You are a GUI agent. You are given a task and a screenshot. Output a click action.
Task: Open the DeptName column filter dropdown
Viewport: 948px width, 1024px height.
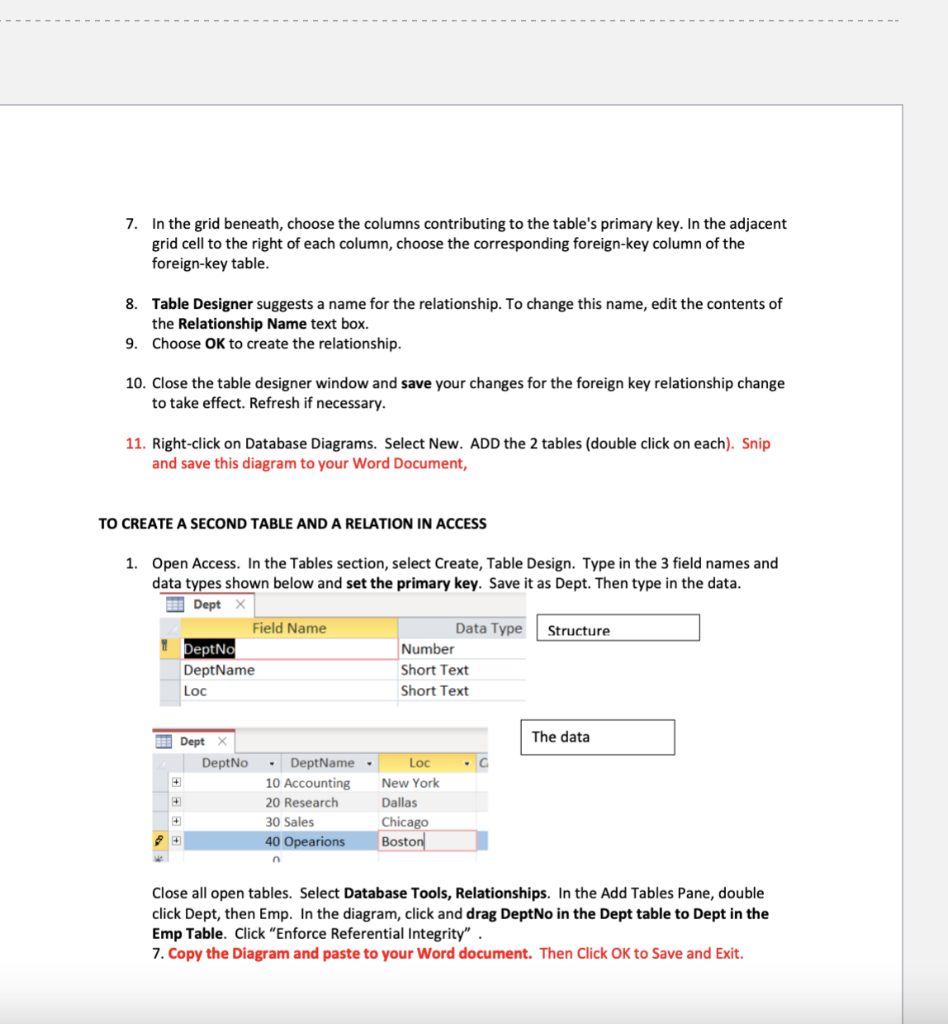pyautogui.click(x=369, y=763)
